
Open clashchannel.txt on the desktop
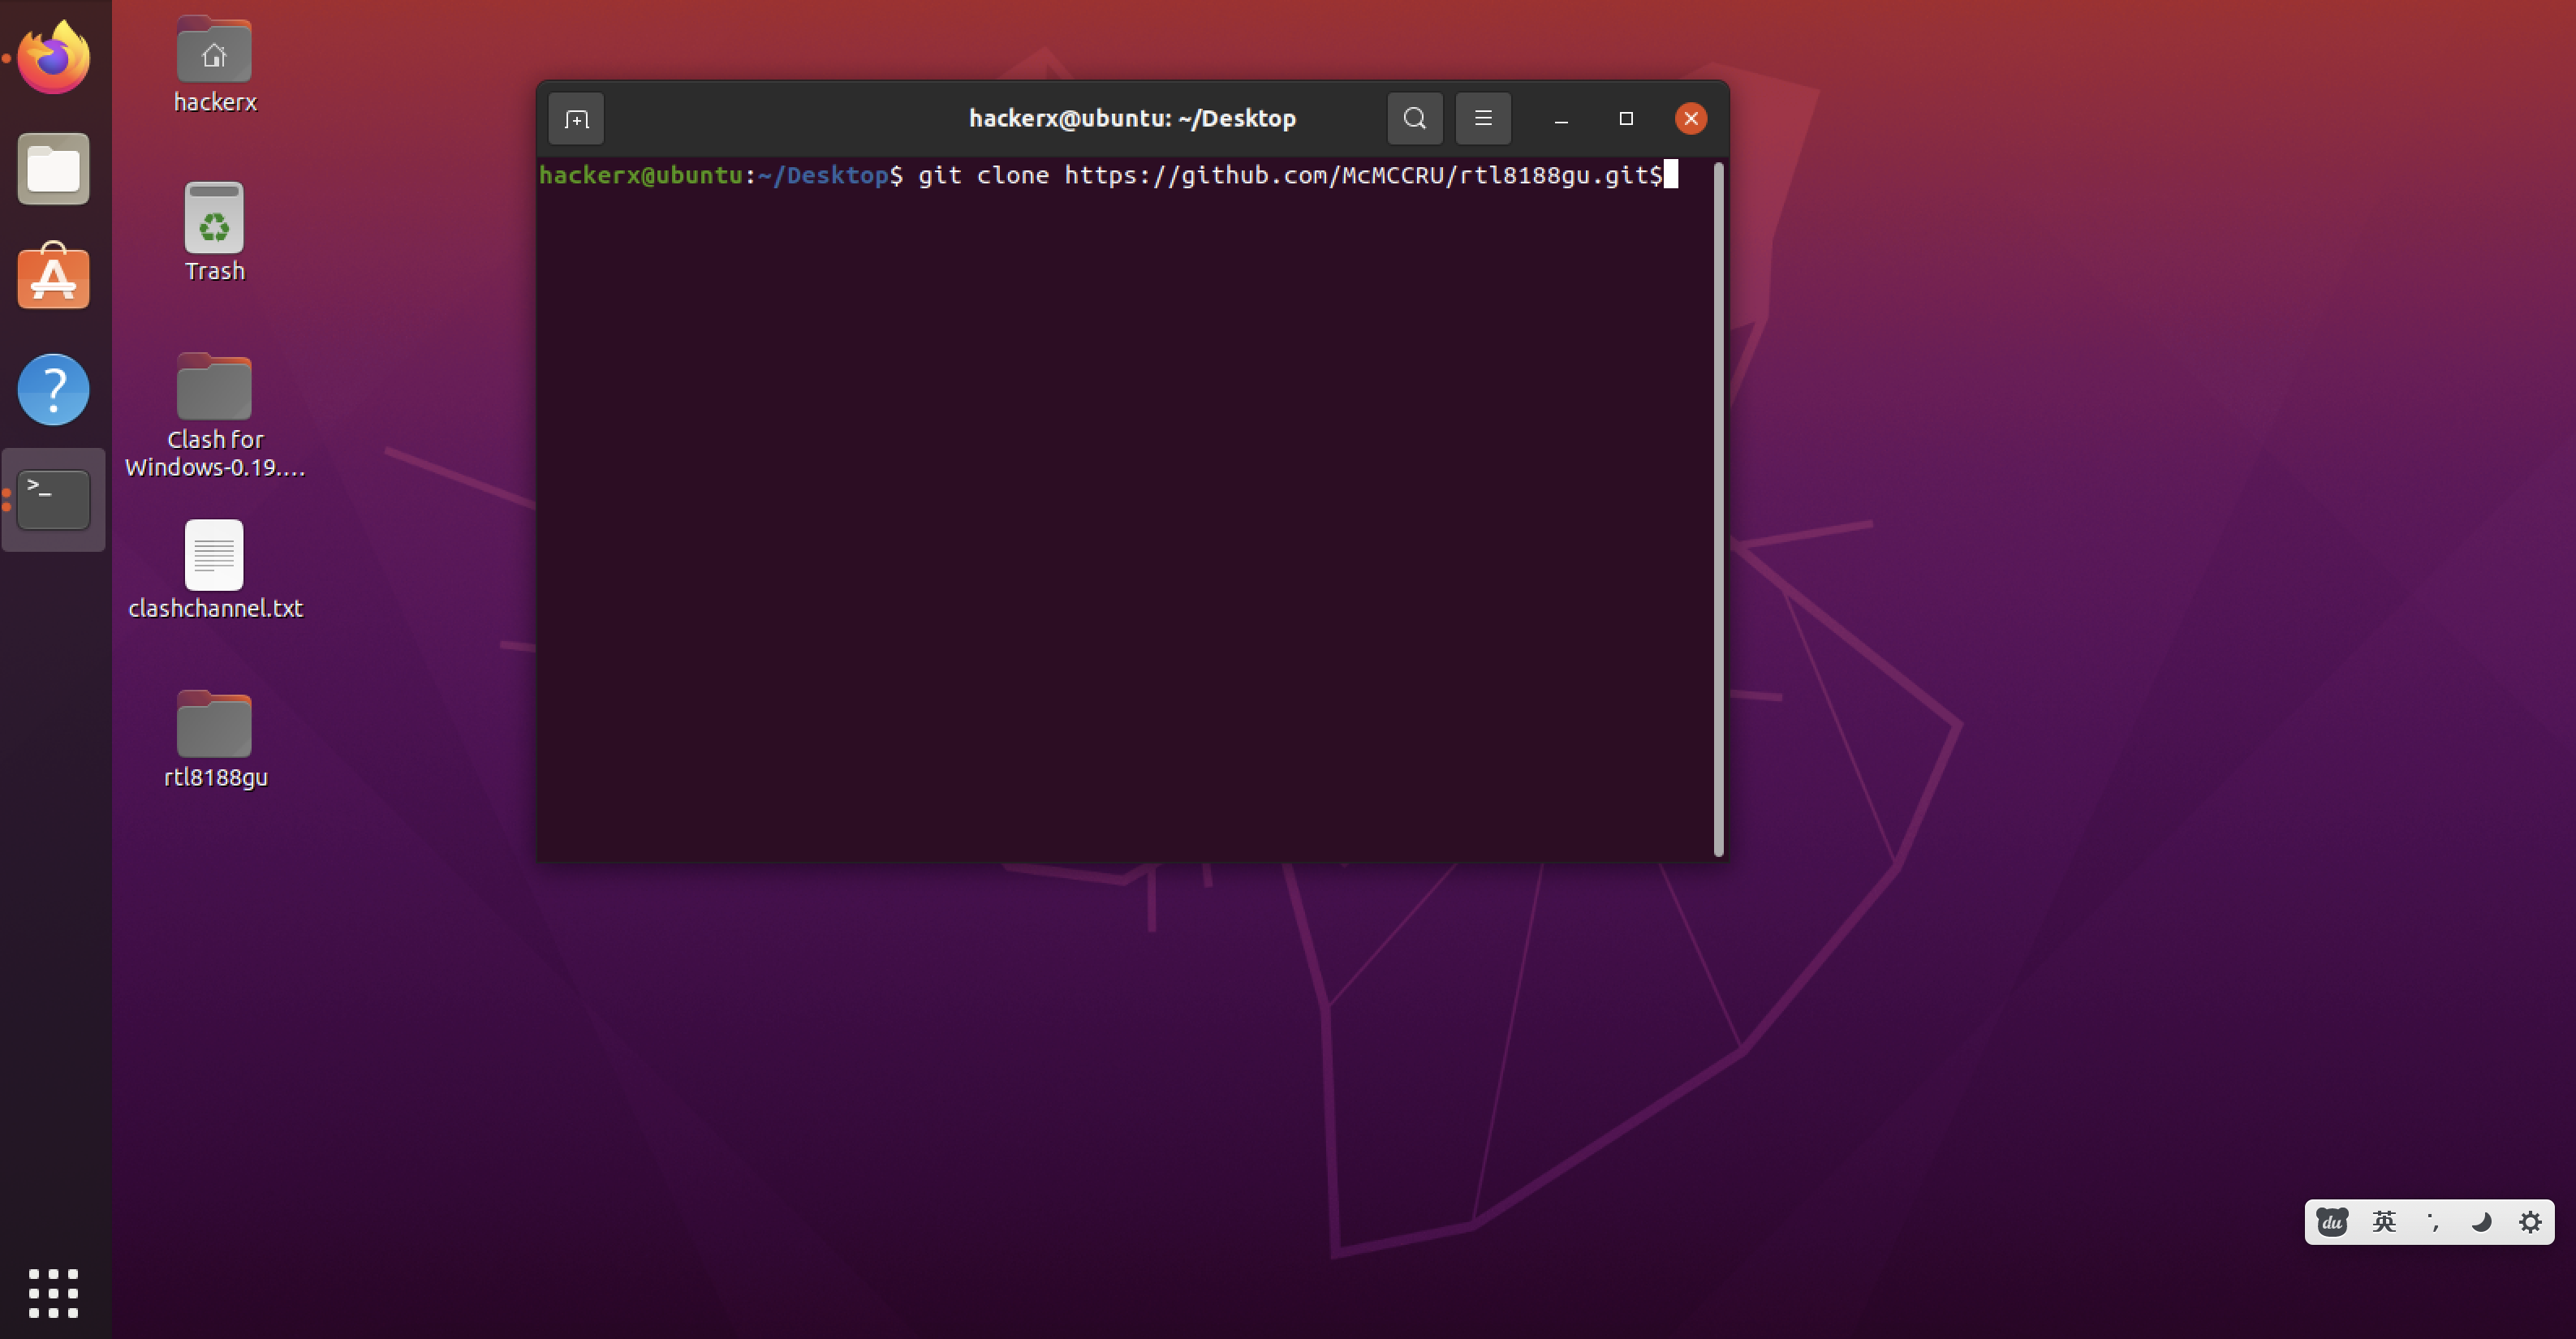(214, 555)
